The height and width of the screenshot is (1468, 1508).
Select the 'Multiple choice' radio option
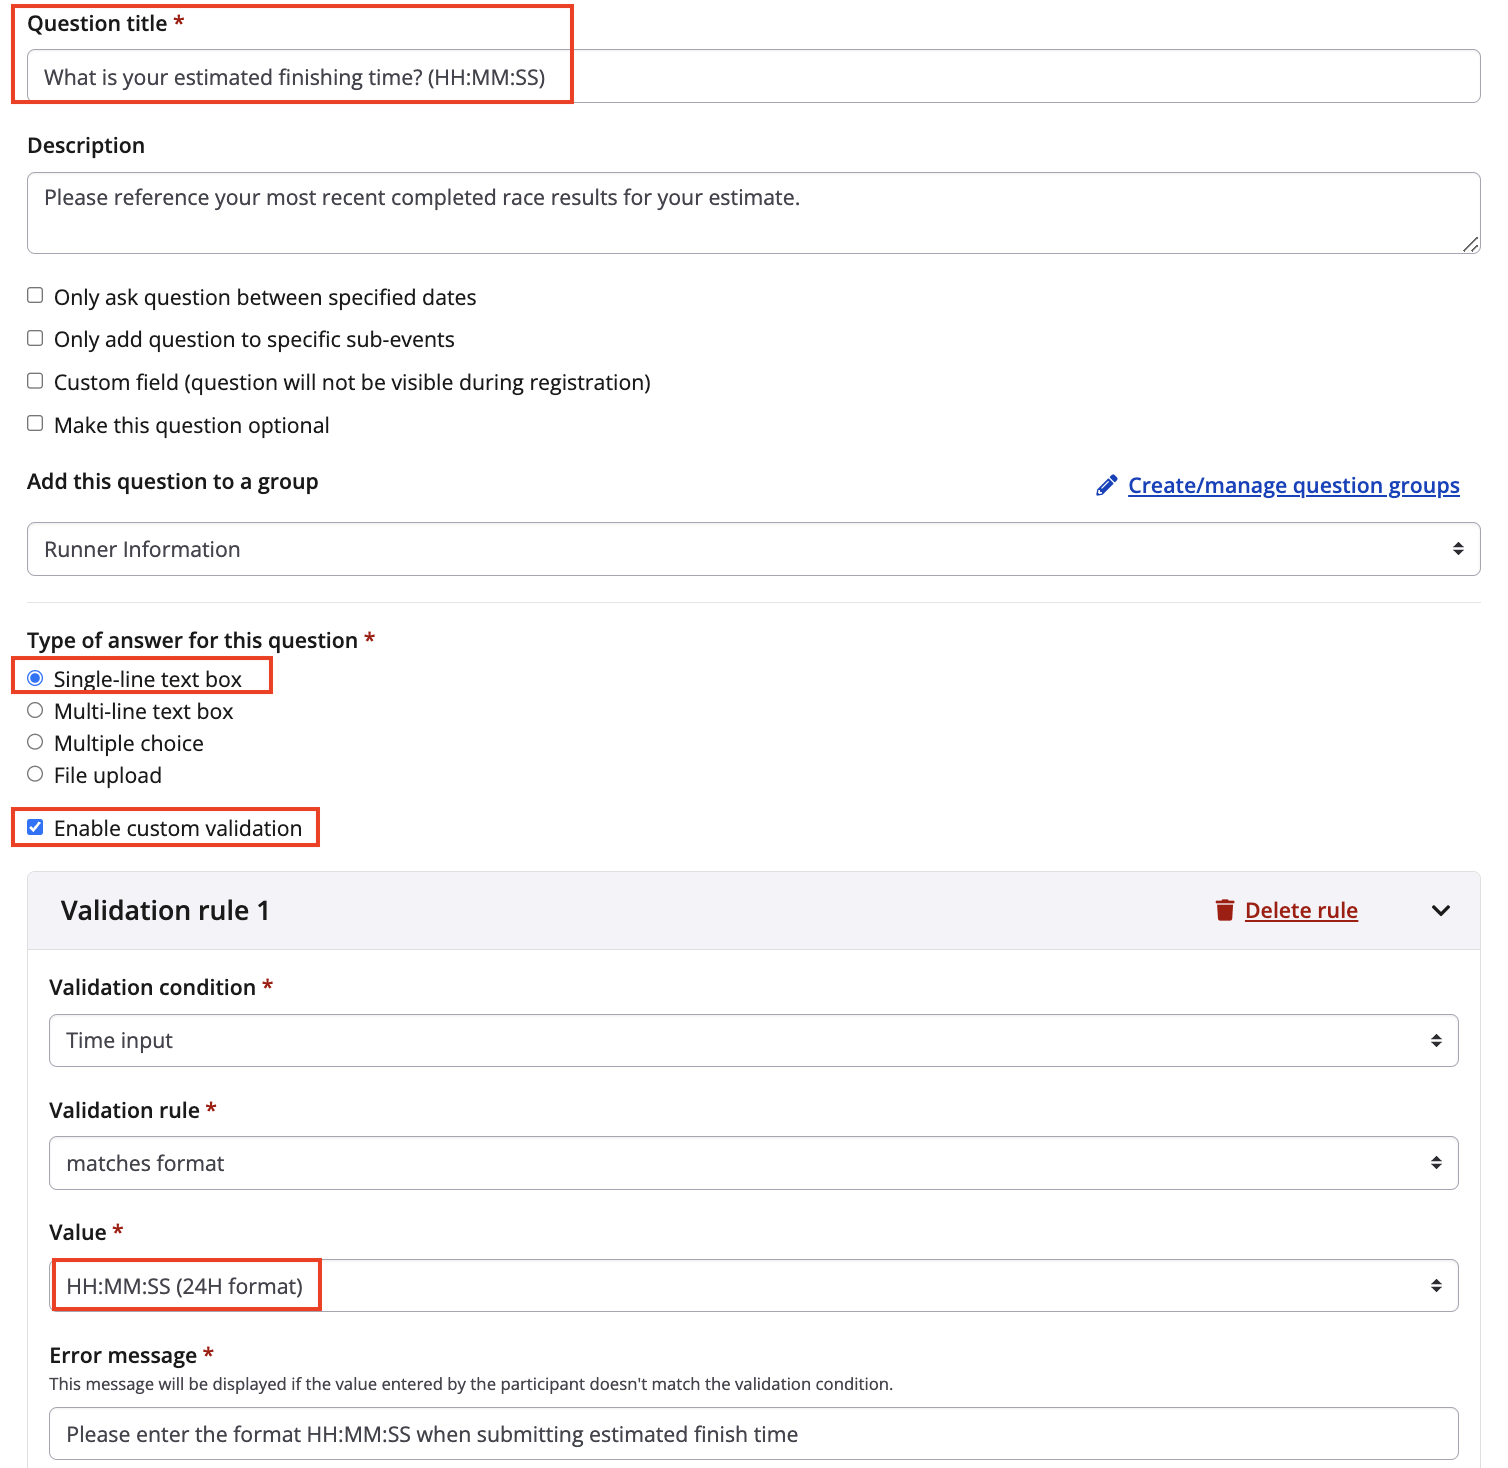pyautogui.click(x=35, y=742)
